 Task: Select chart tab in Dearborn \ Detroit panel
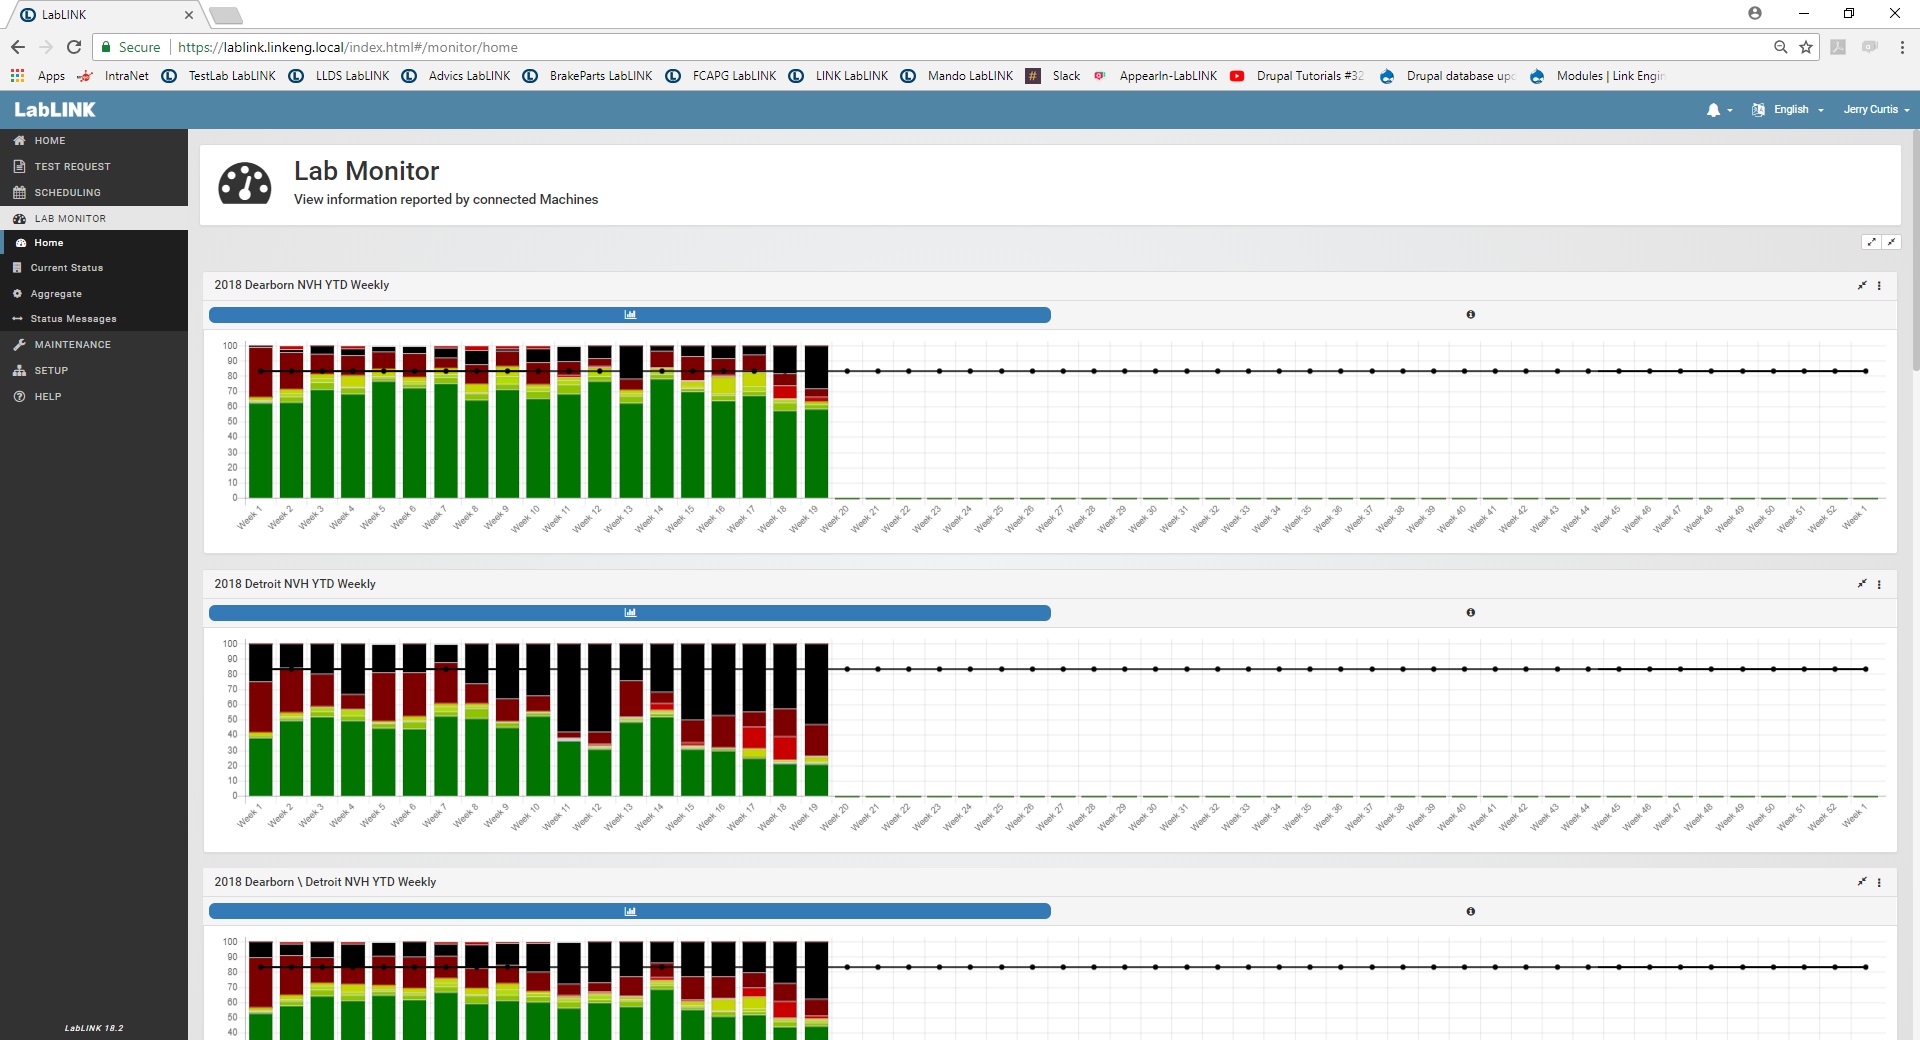click(x=630, y=911)
